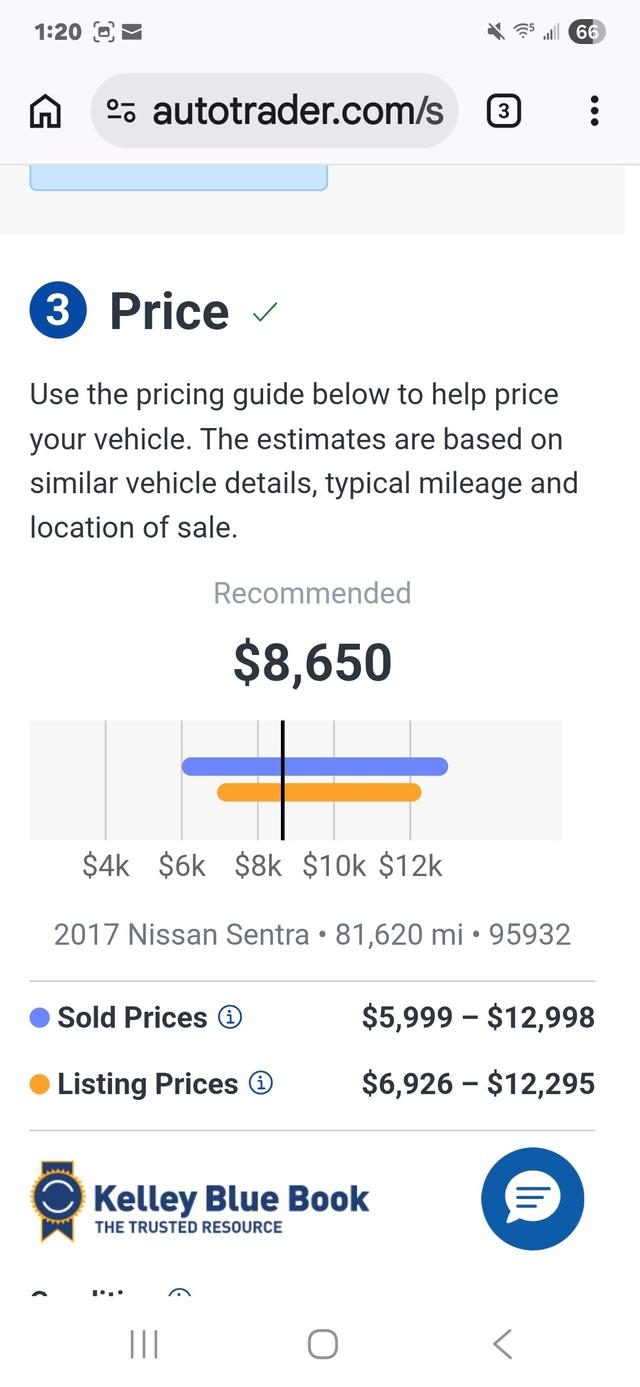
Task: Tap the $8,650 recommended price
Action: 312,662
